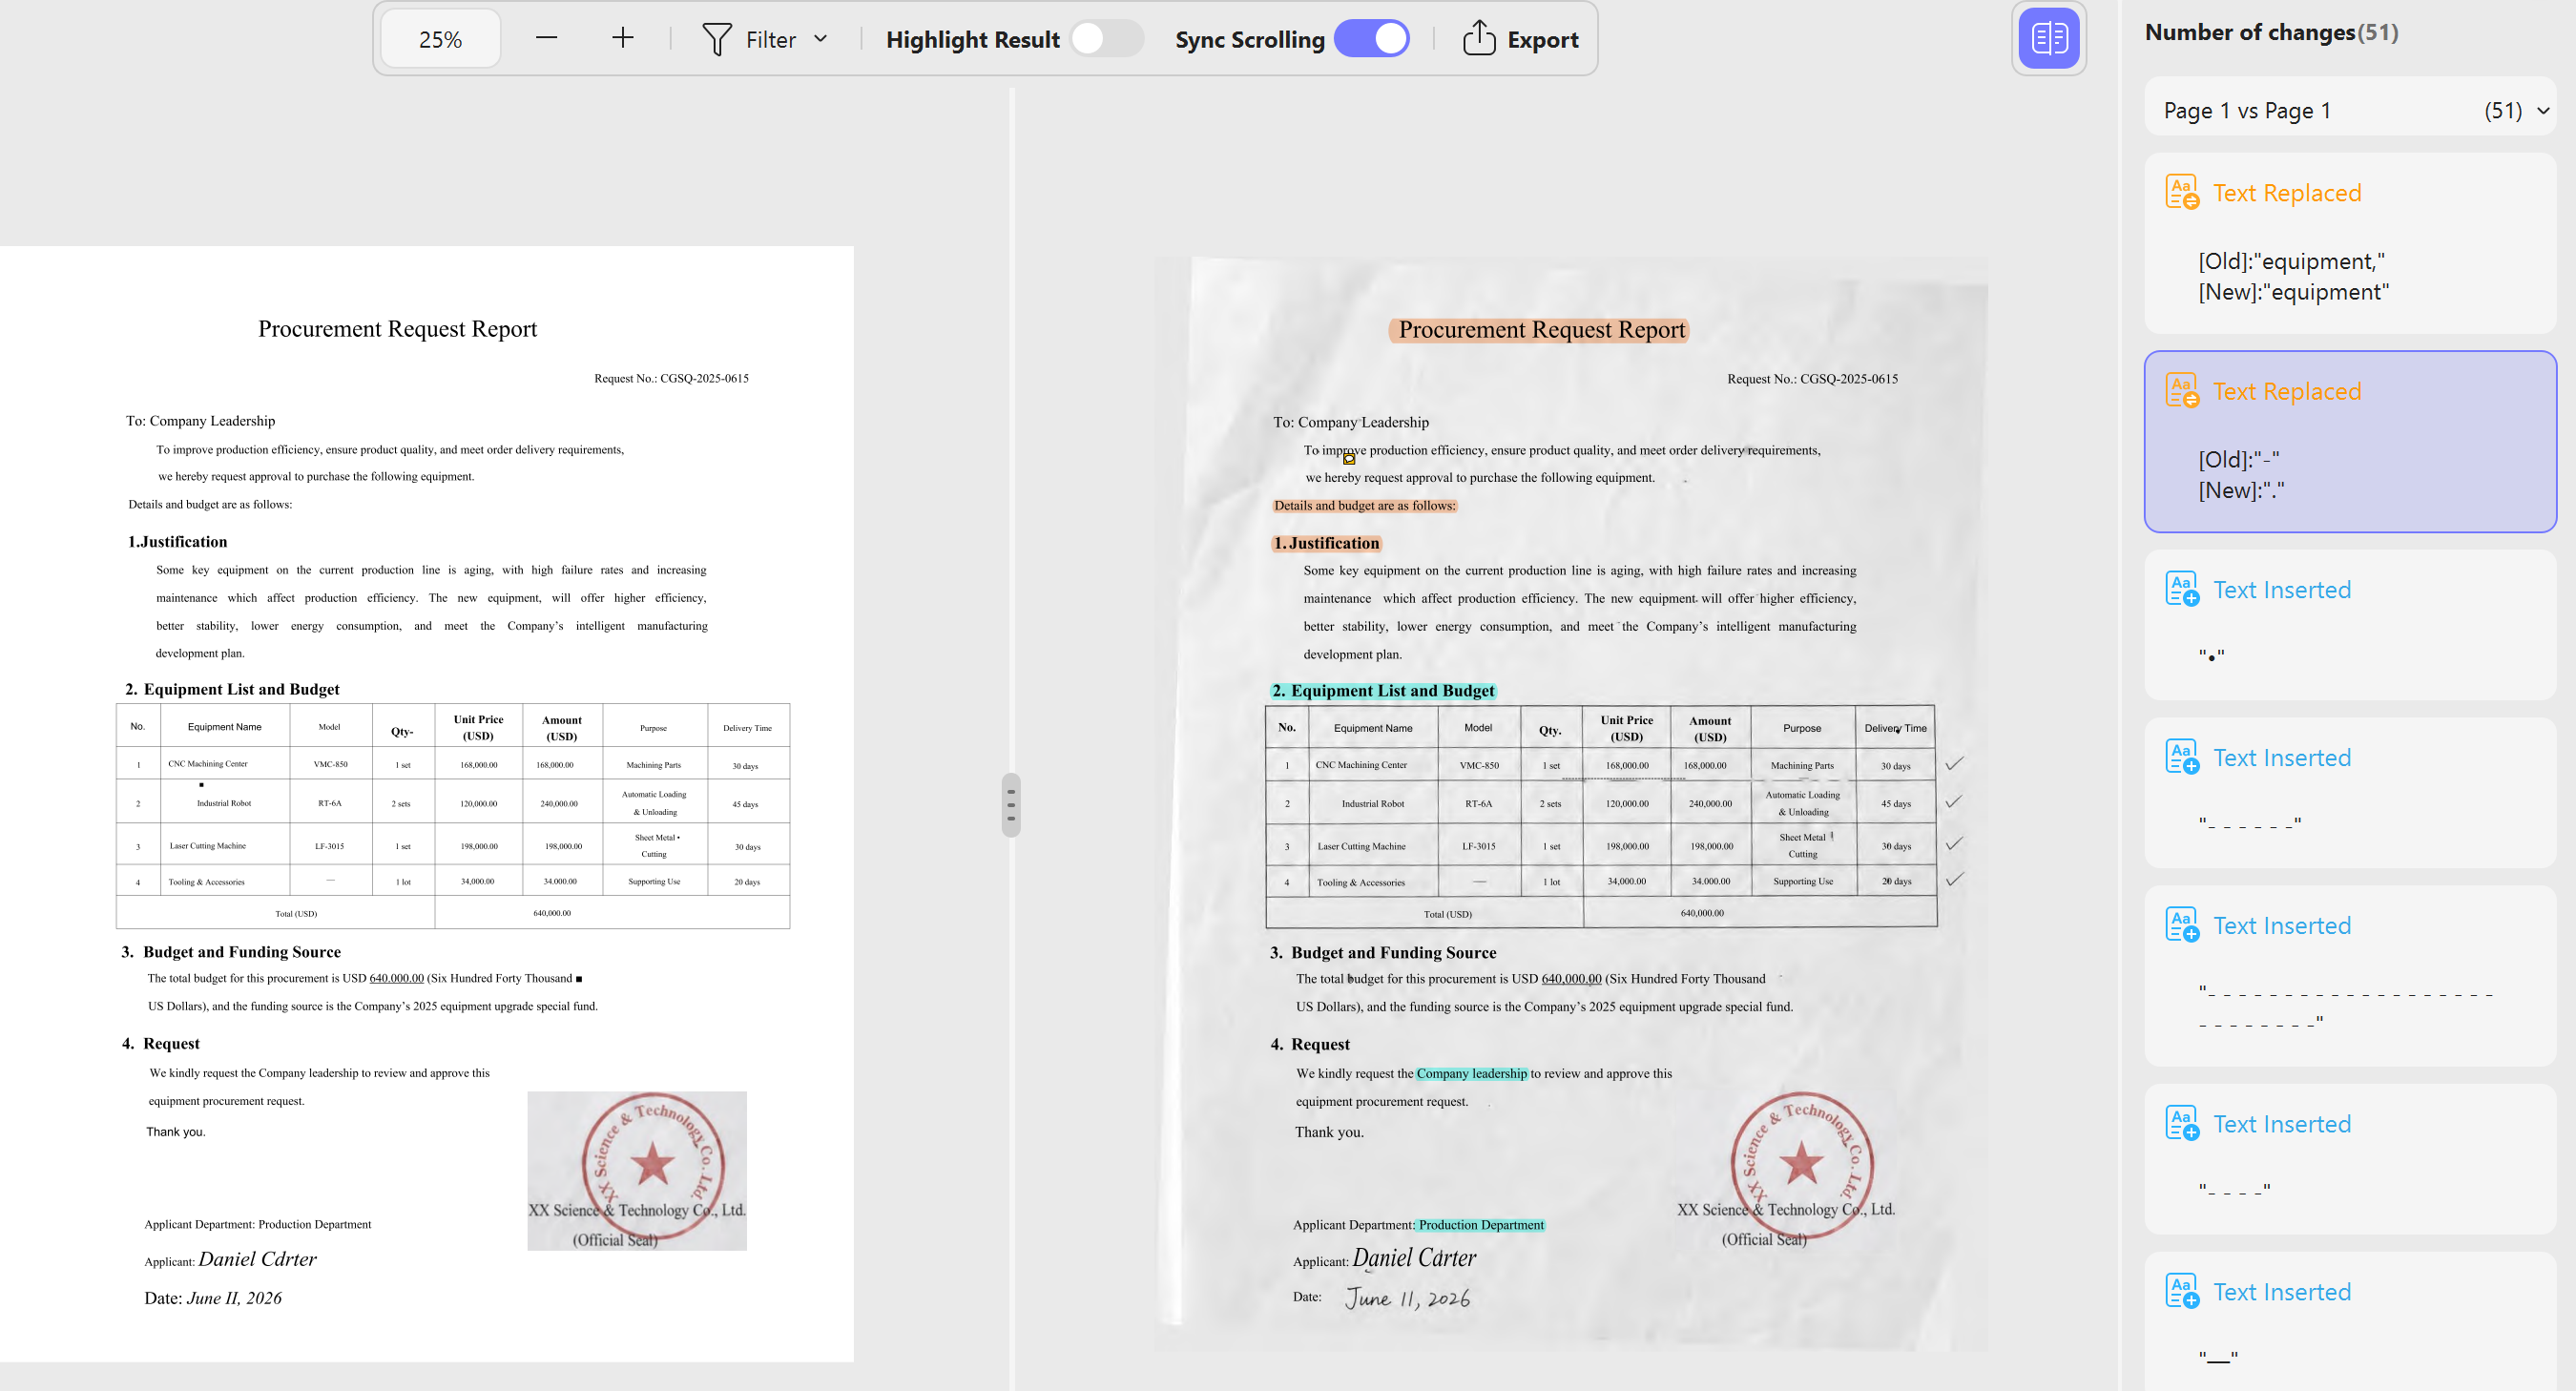
Task: Select the six-dash Text Inserted card
Action: 2350,793
